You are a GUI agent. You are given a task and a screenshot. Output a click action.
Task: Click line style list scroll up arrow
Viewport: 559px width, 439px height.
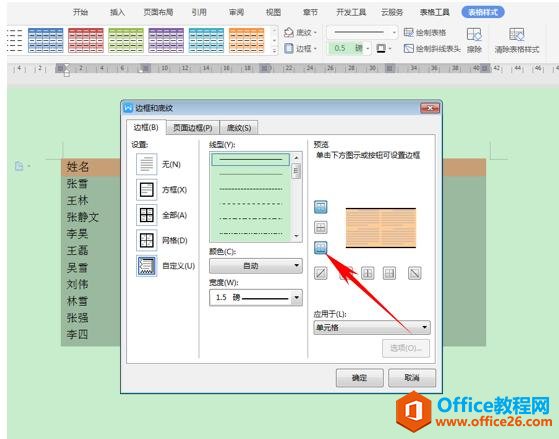(296, 157)
